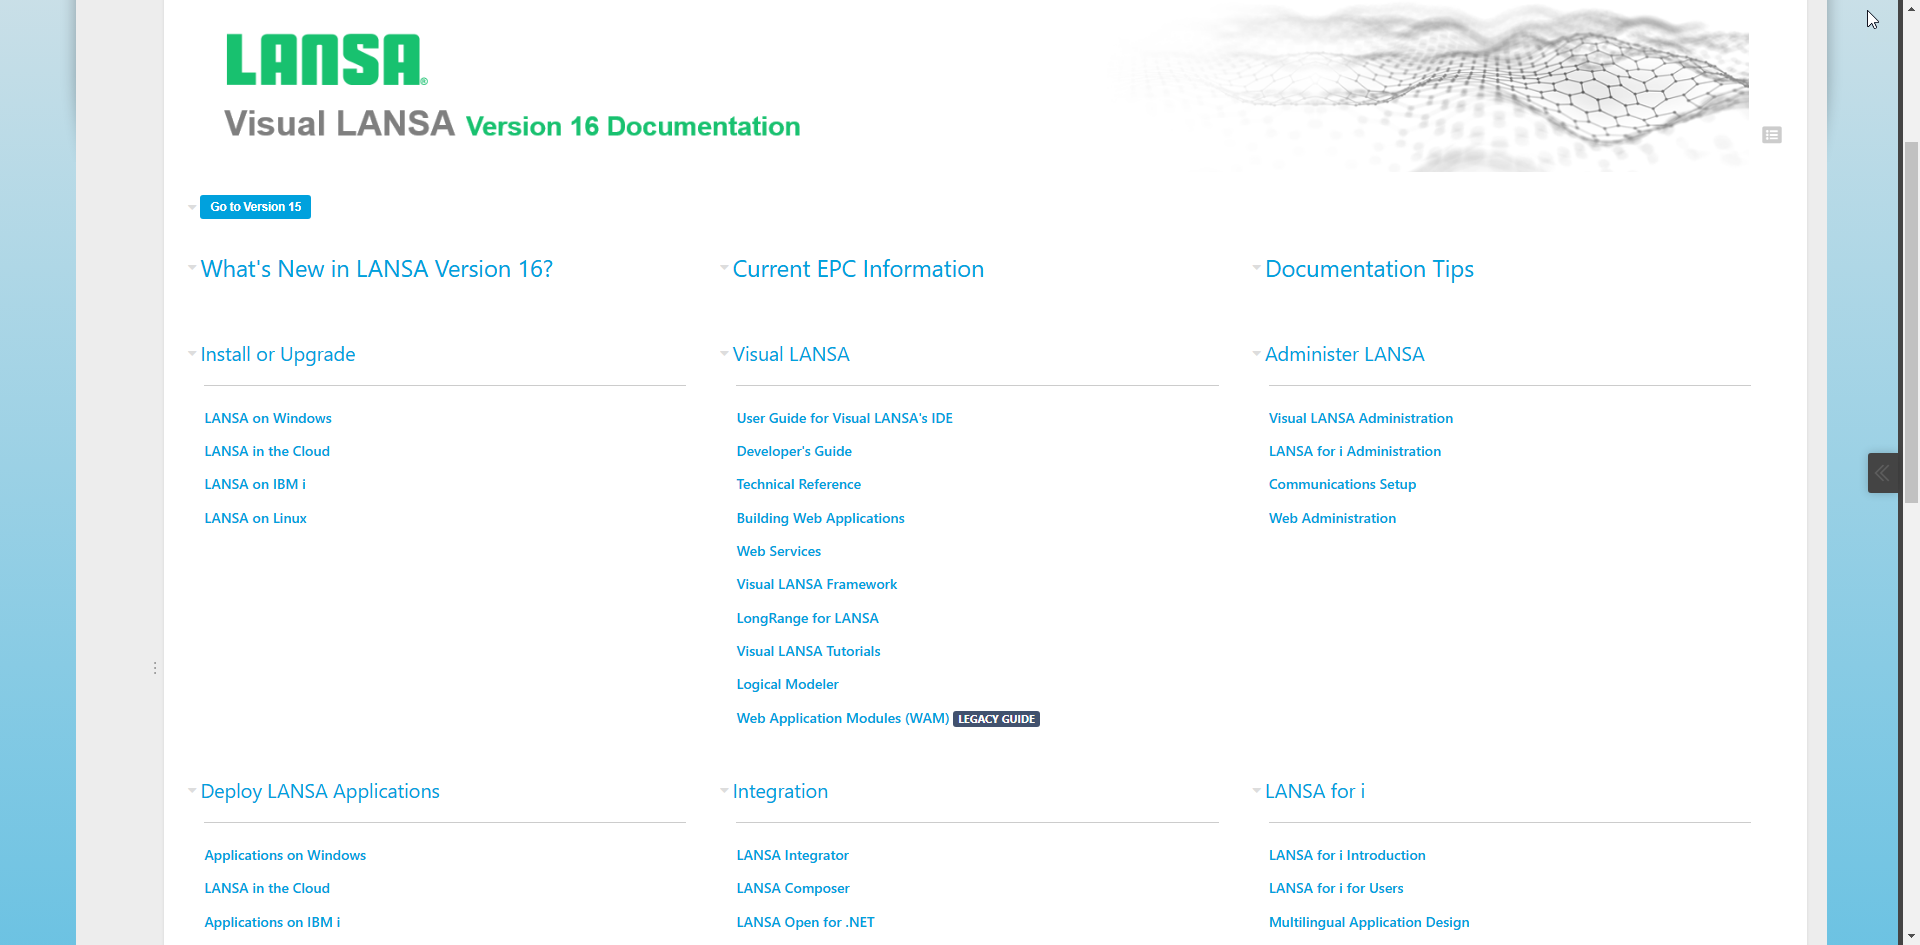Open LANSA for i Introduction link

(1347, 855)
